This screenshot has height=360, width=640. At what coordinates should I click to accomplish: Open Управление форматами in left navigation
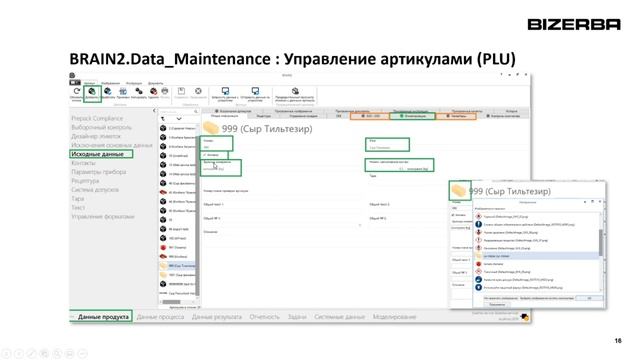(x=103, y=217)
